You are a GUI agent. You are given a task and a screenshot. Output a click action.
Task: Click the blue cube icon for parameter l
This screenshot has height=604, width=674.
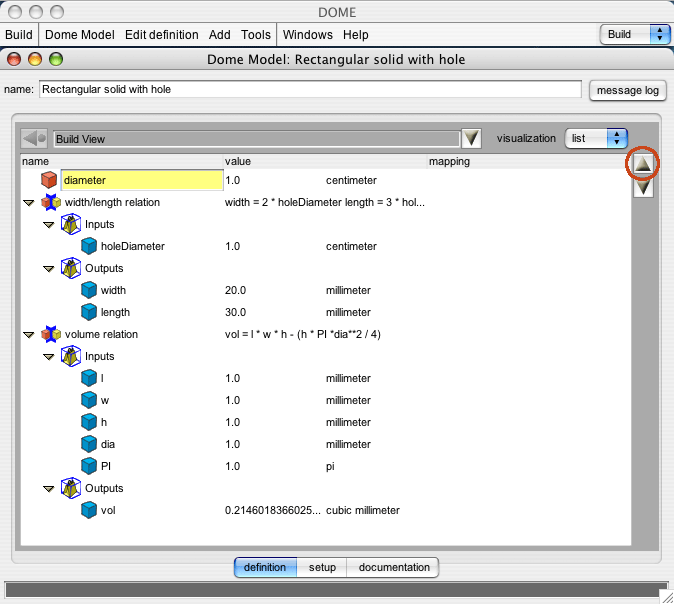pyautogui.click(x=89, y=378)
